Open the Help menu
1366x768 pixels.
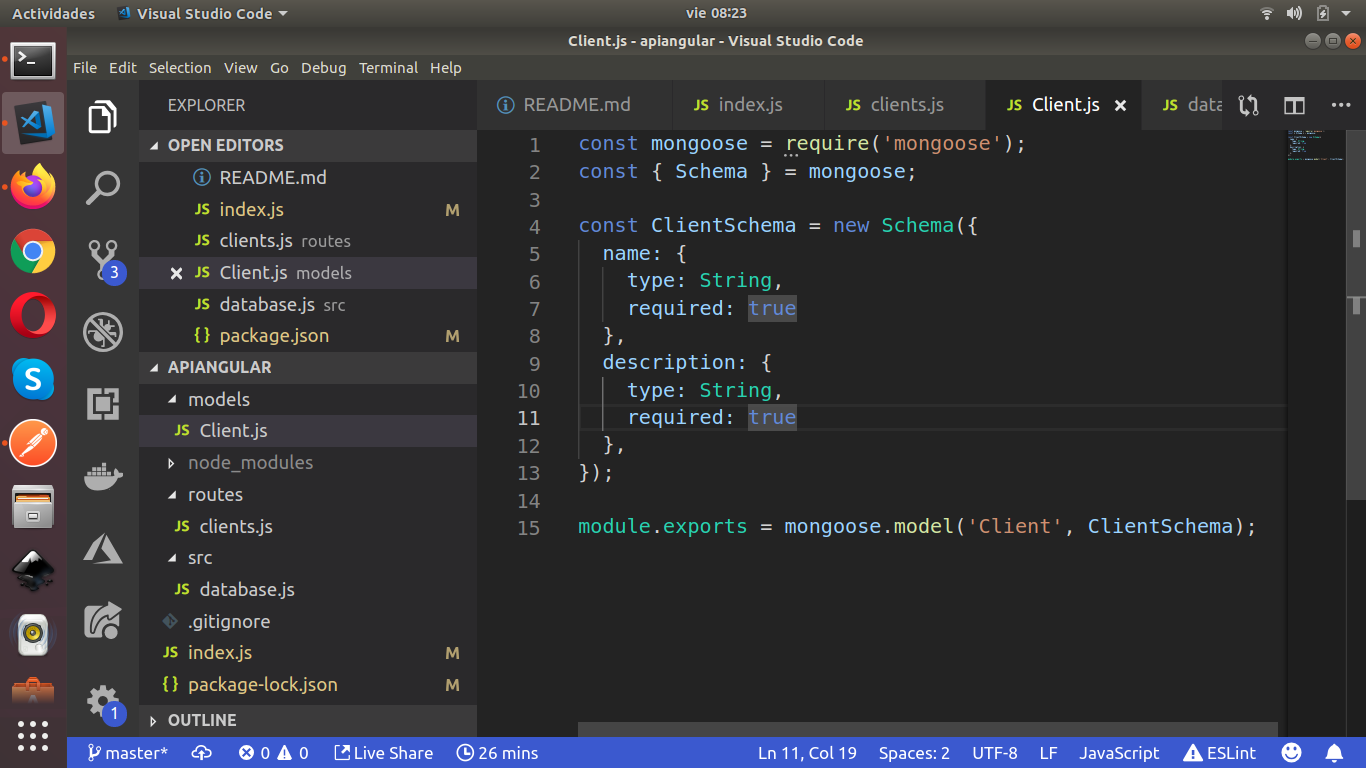click(x=446, y=68)
